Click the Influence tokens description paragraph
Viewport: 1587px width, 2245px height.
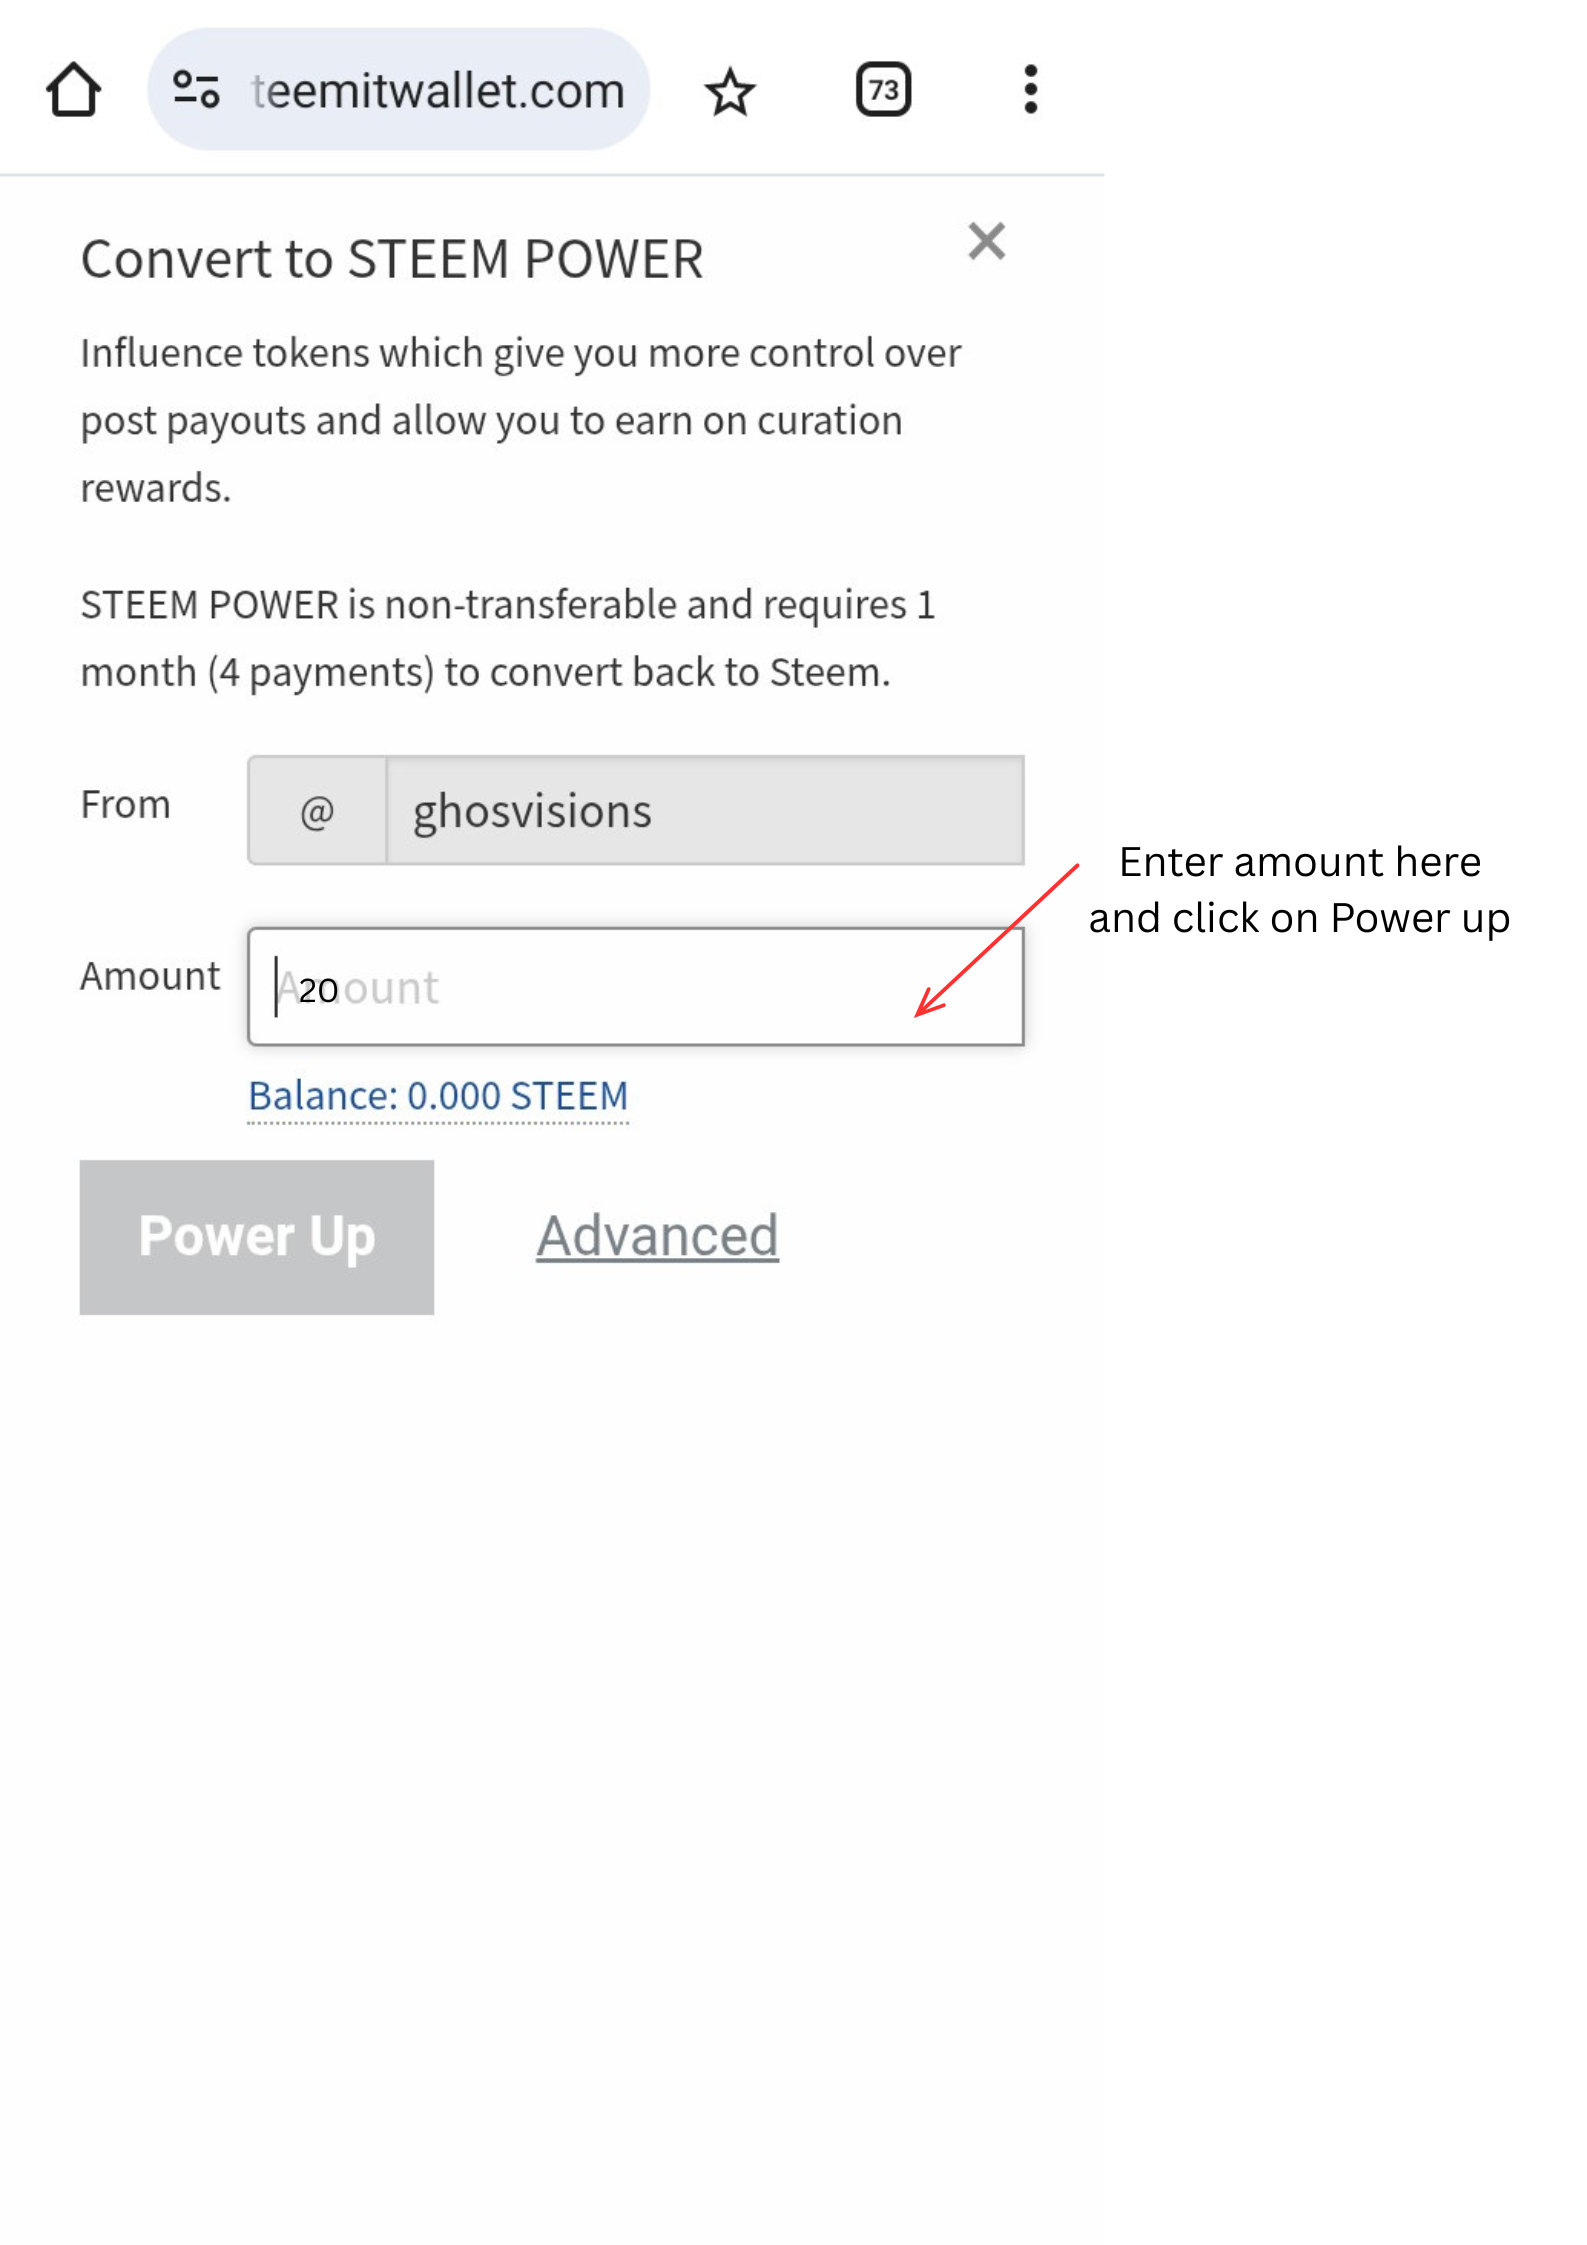[x=520, y=420]
